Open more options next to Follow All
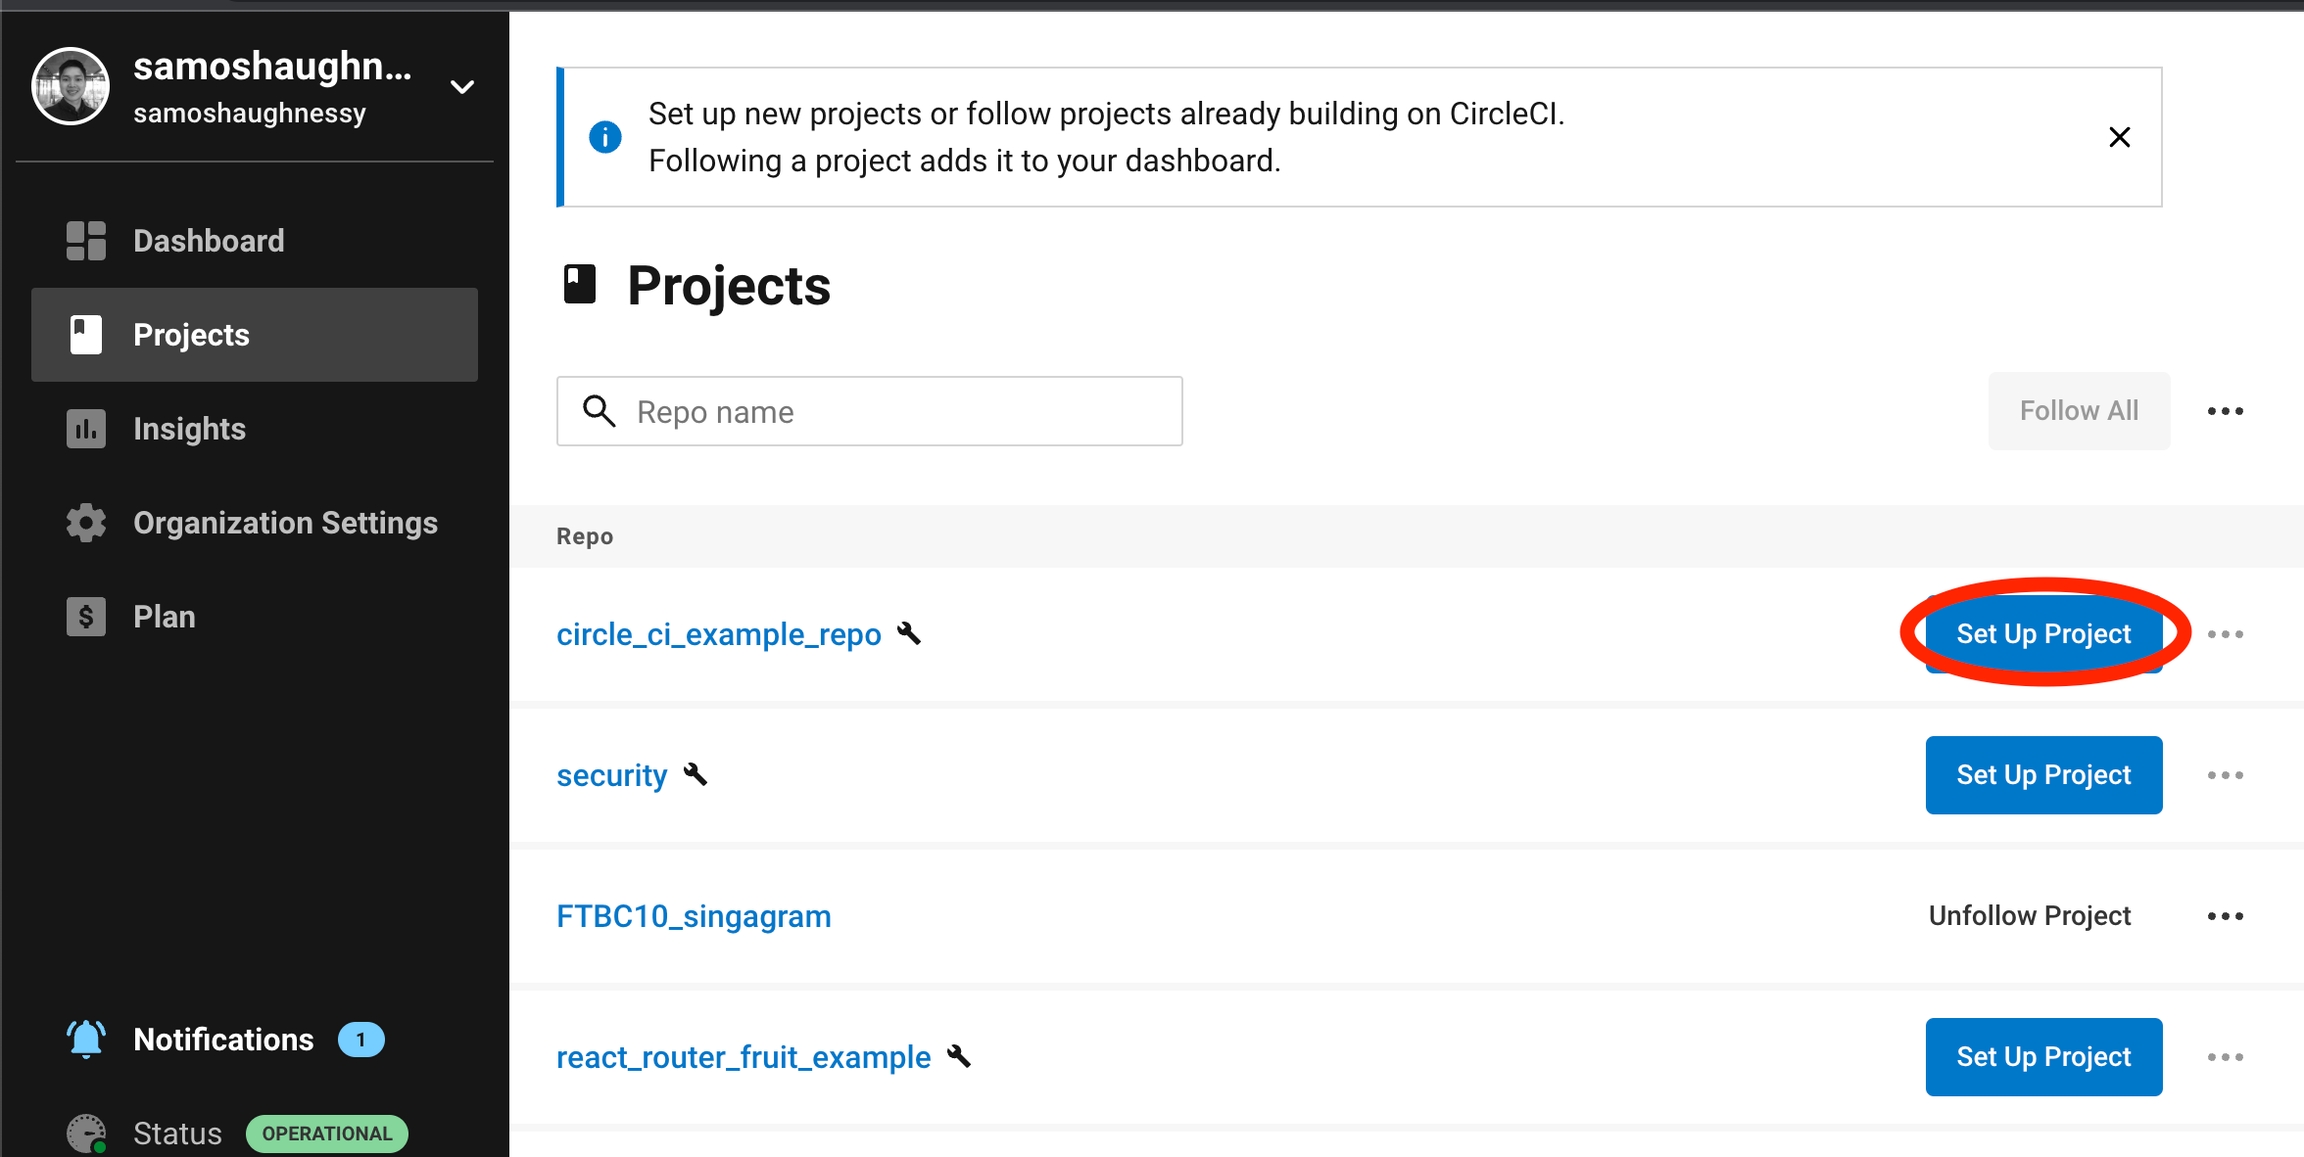Image resolution: width=2304 pixels, height=1157 pixels. click(2225, 411)
